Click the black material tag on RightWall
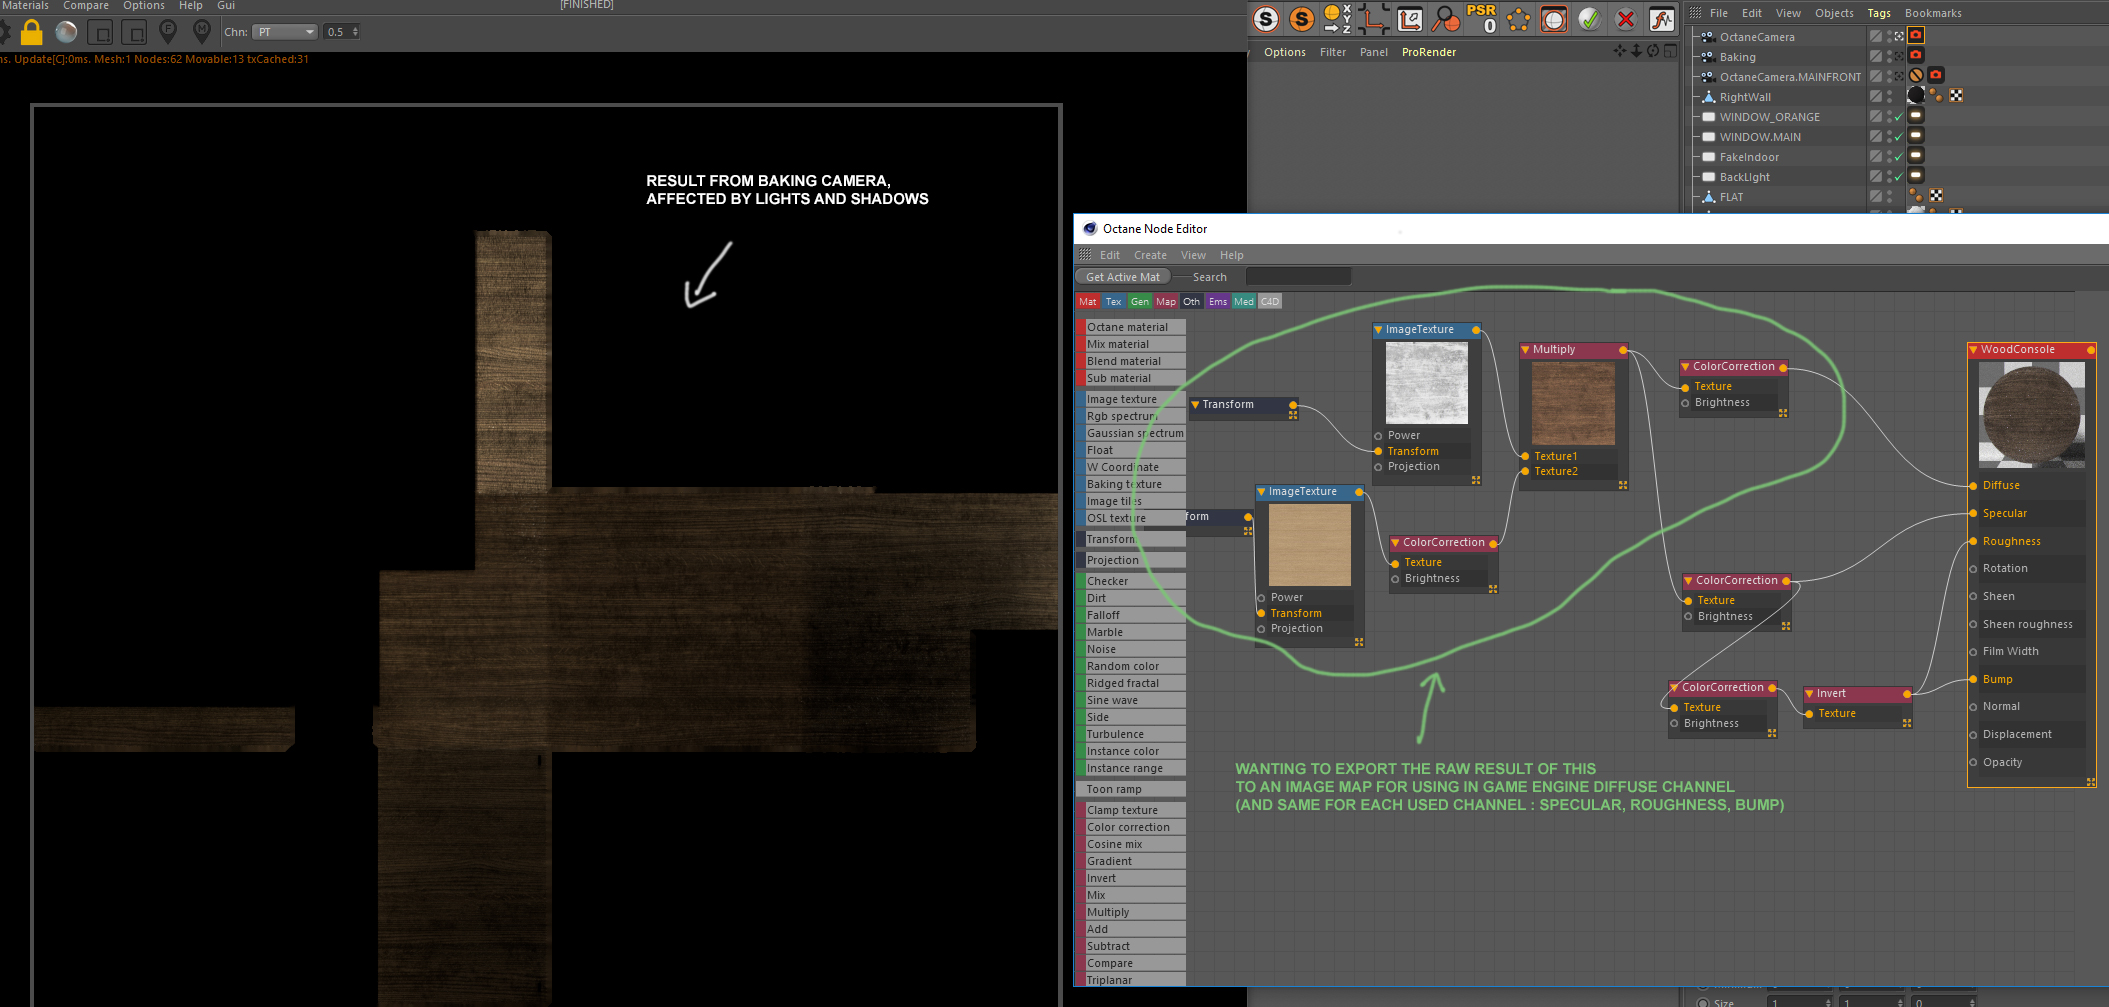 tap(1916, 95)
